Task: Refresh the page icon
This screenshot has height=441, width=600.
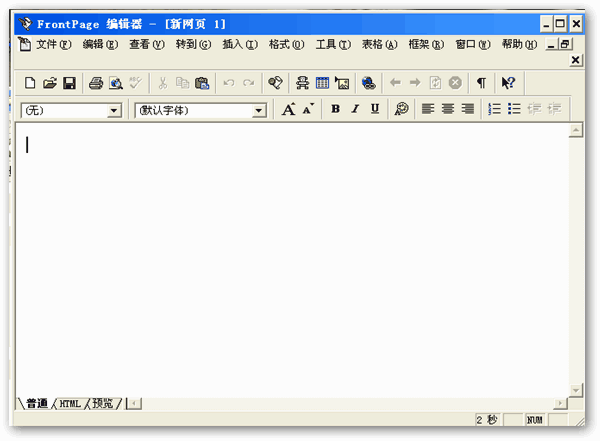Action: click(435, 83)
